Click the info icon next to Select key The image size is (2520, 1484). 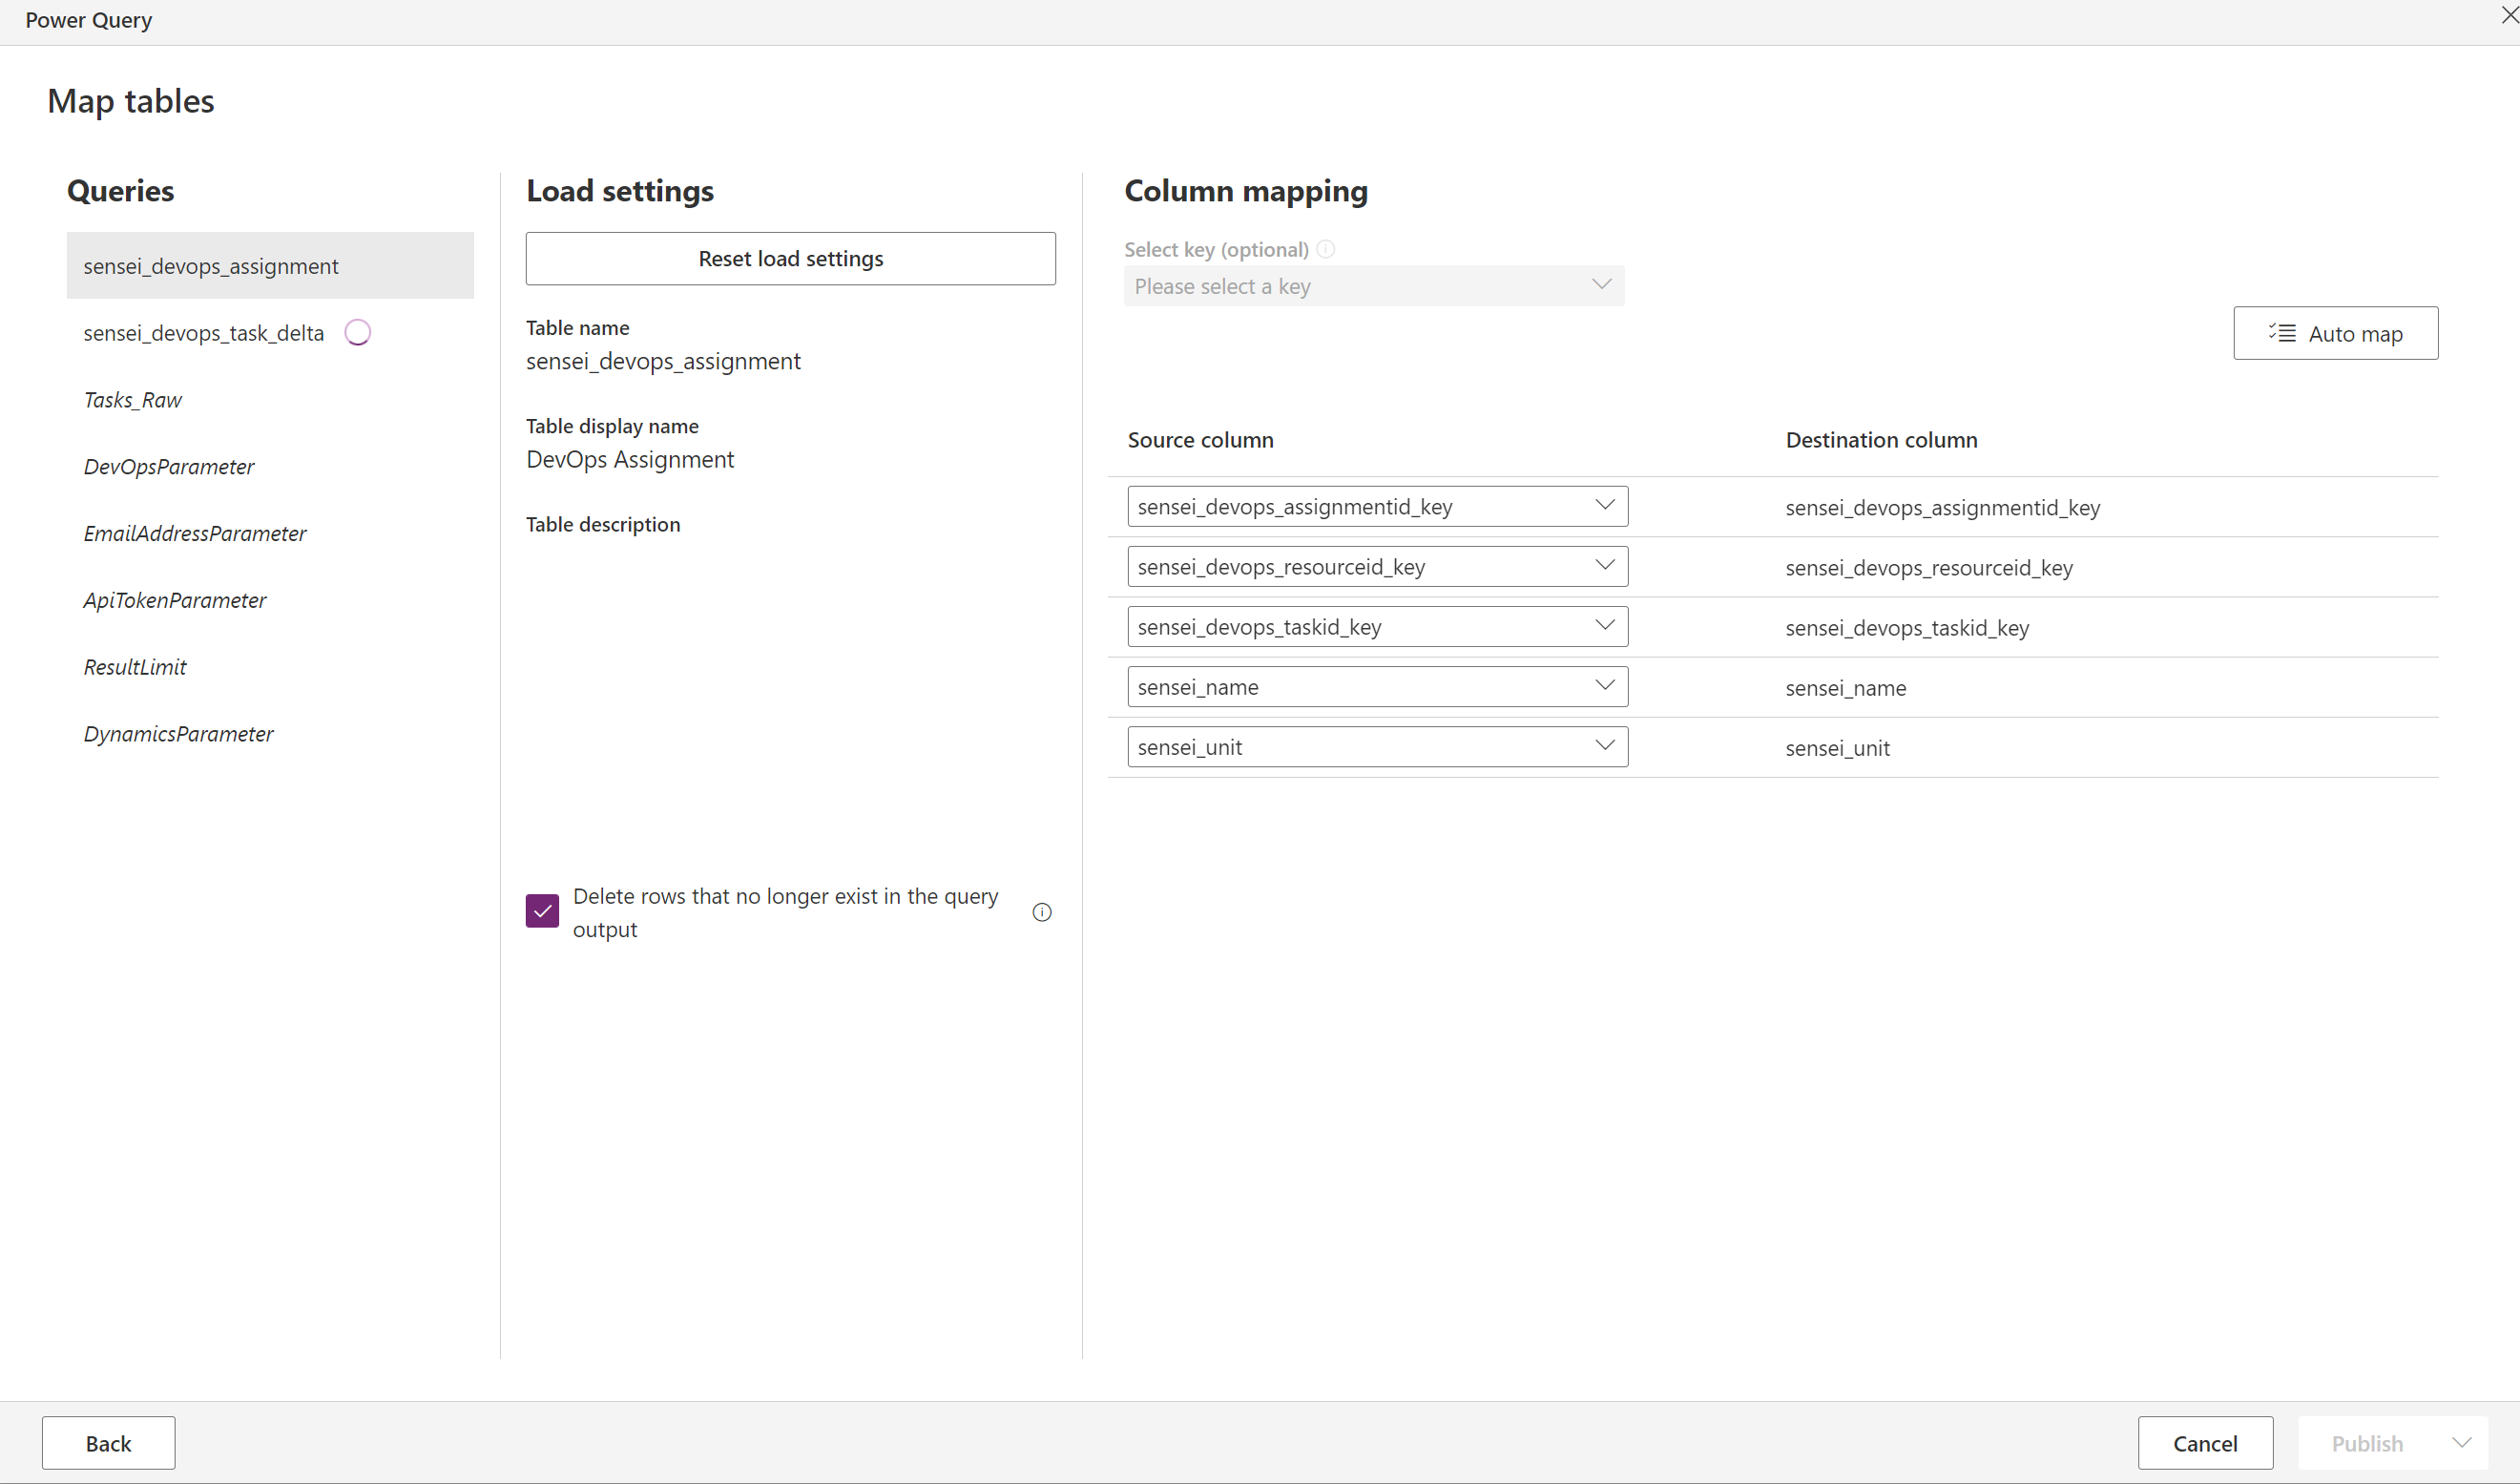coord(1325,249)
